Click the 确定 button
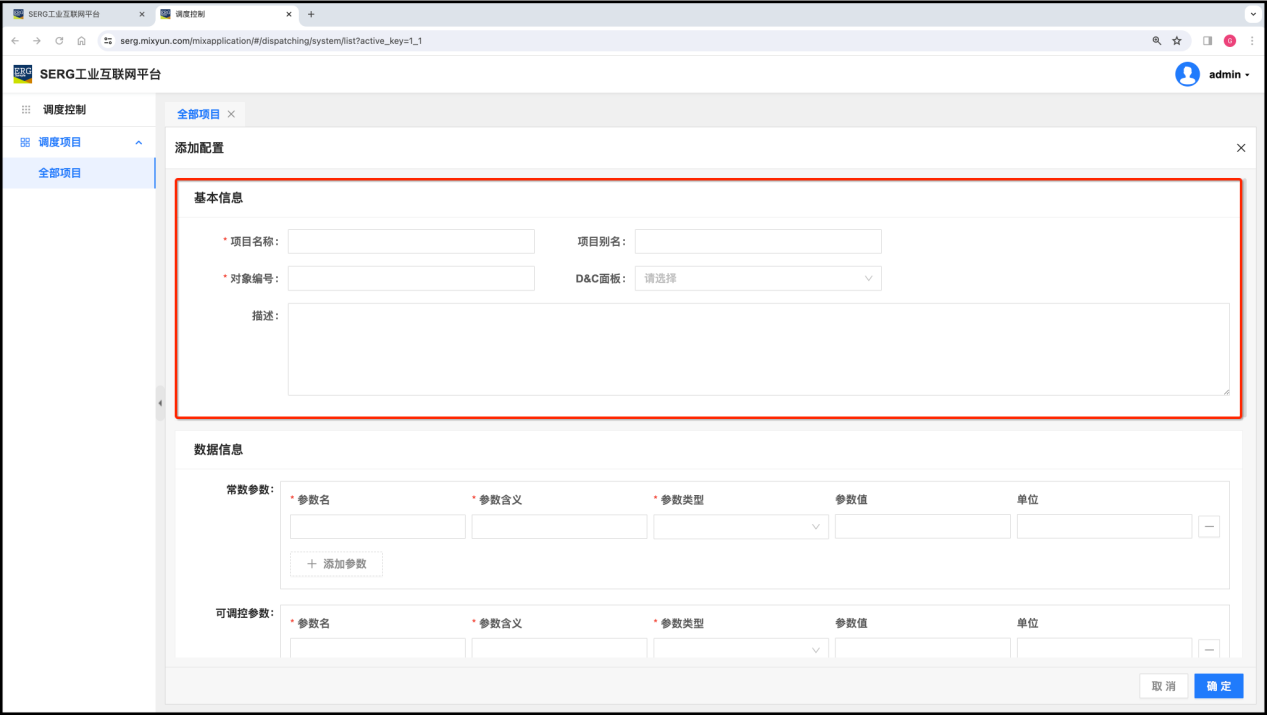Image resolution: width=1267 pixels, height=715 pixels. tap(1218, 686)
